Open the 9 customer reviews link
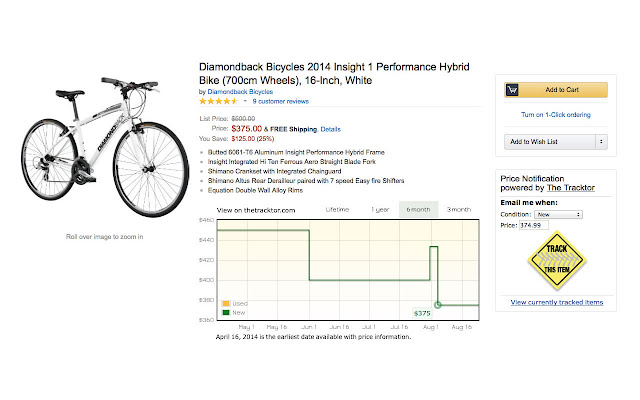Screen dimensions: 640x400 (280, 101)
